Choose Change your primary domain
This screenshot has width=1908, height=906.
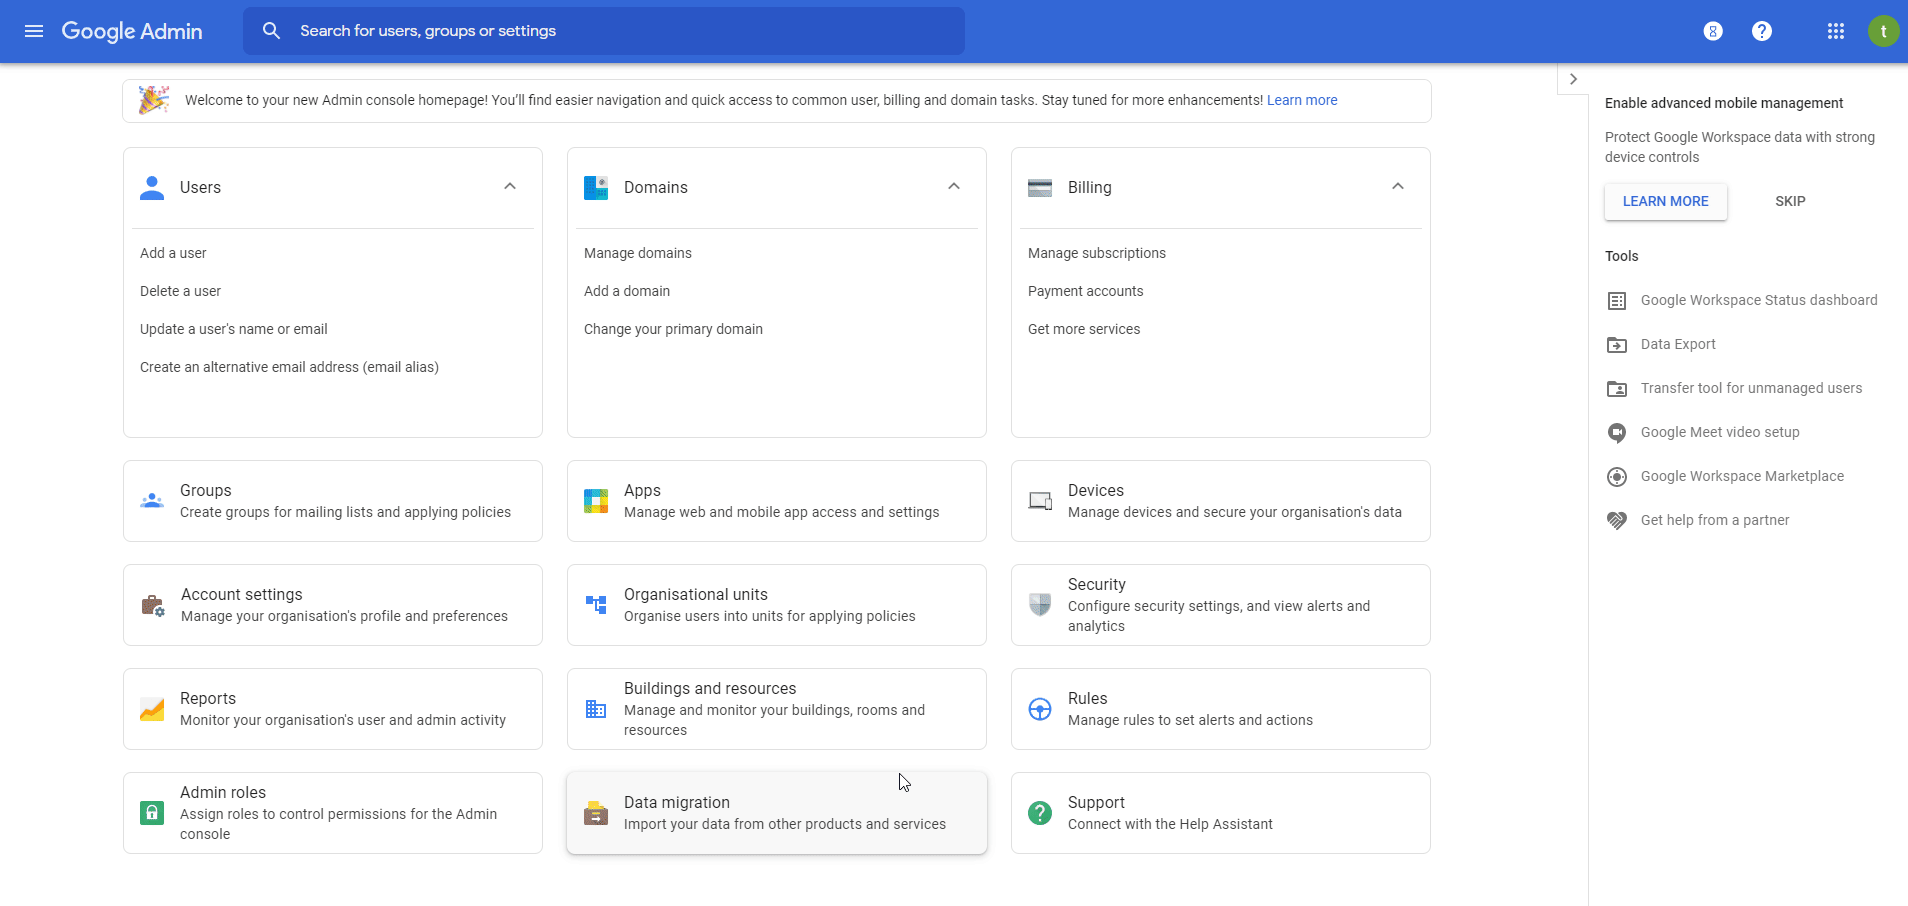673,329
